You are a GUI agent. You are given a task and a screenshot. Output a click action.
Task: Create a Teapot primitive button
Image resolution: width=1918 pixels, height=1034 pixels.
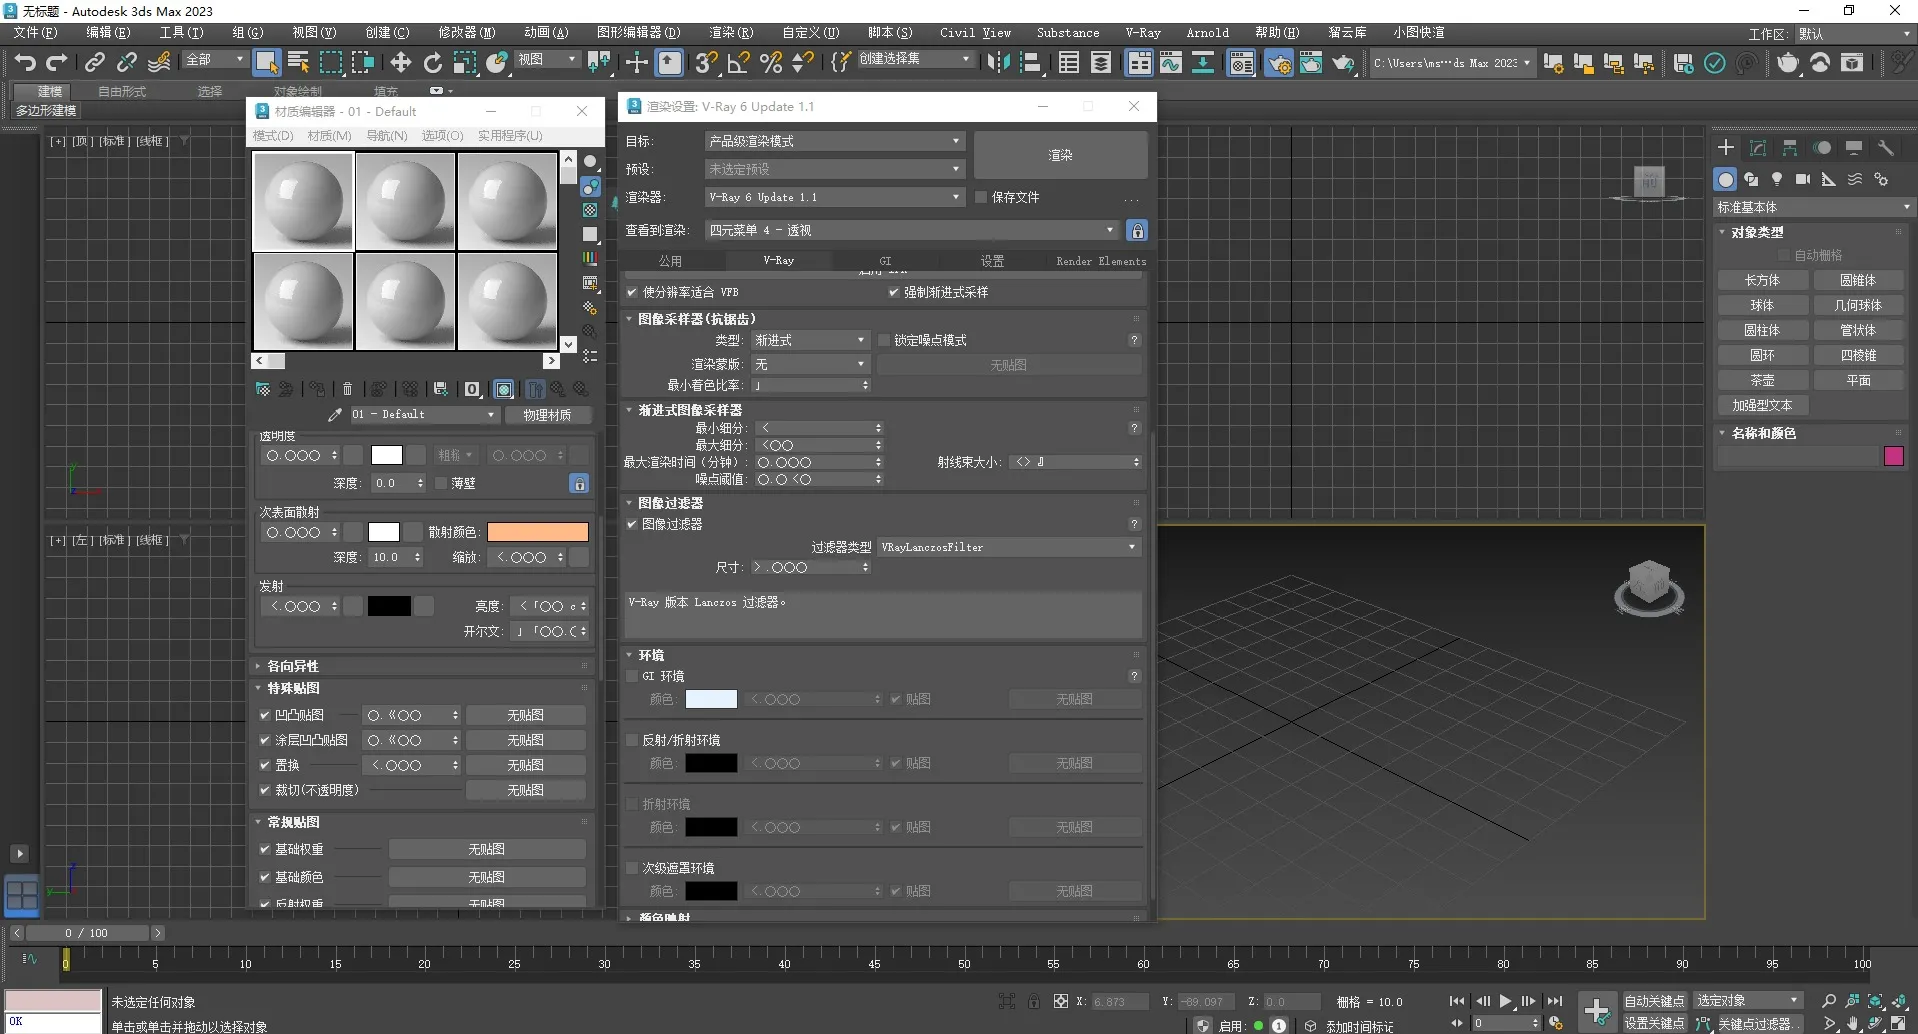tap(1762, 381)
